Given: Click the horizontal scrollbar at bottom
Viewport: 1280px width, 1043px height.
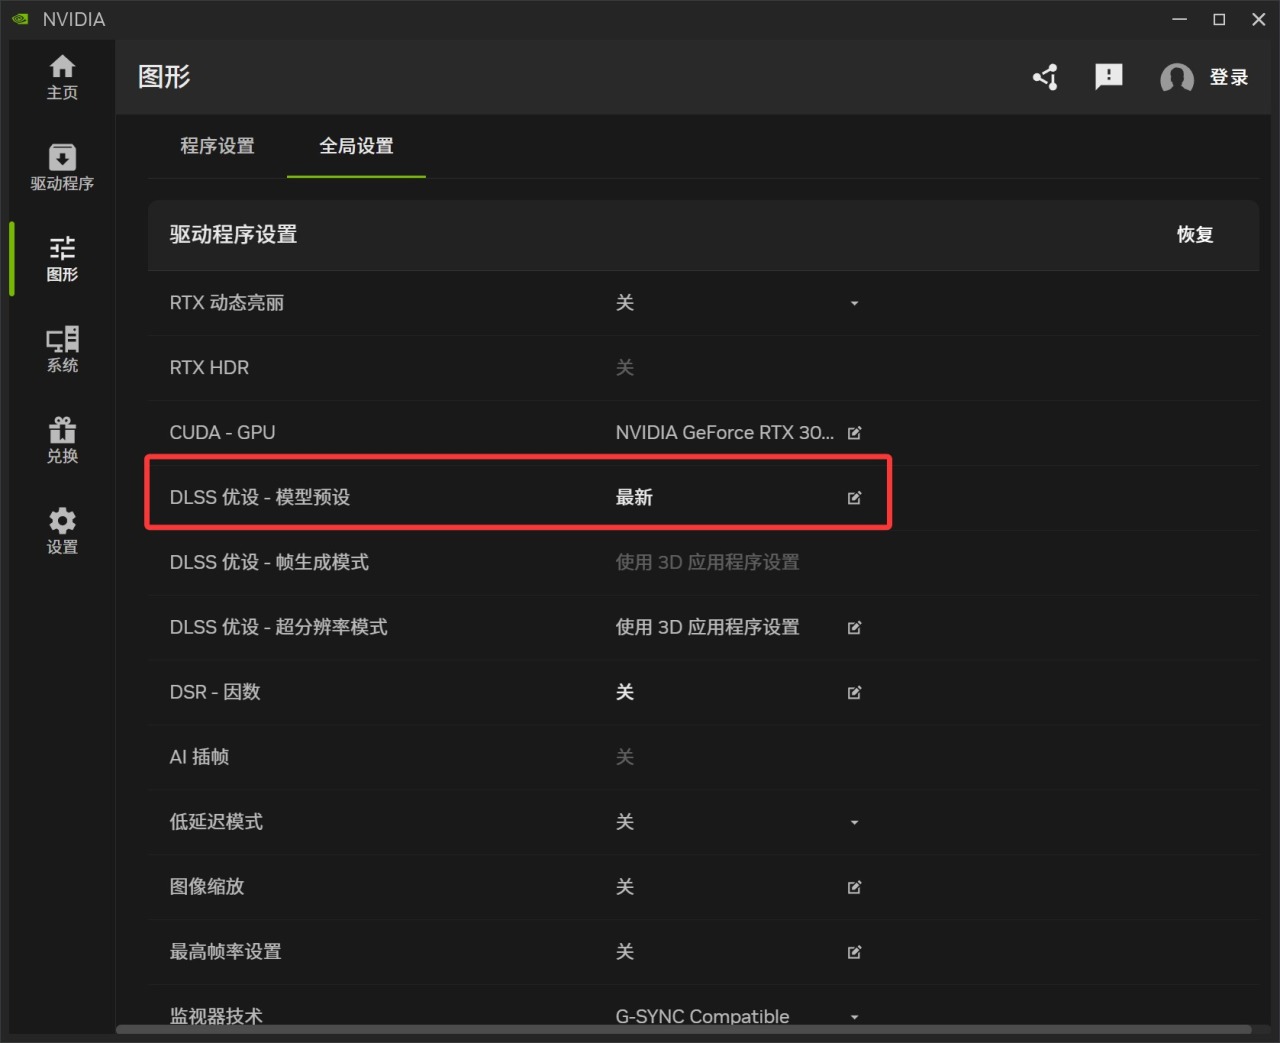Looking at the screenshot, I should [x=683, y=1029].
